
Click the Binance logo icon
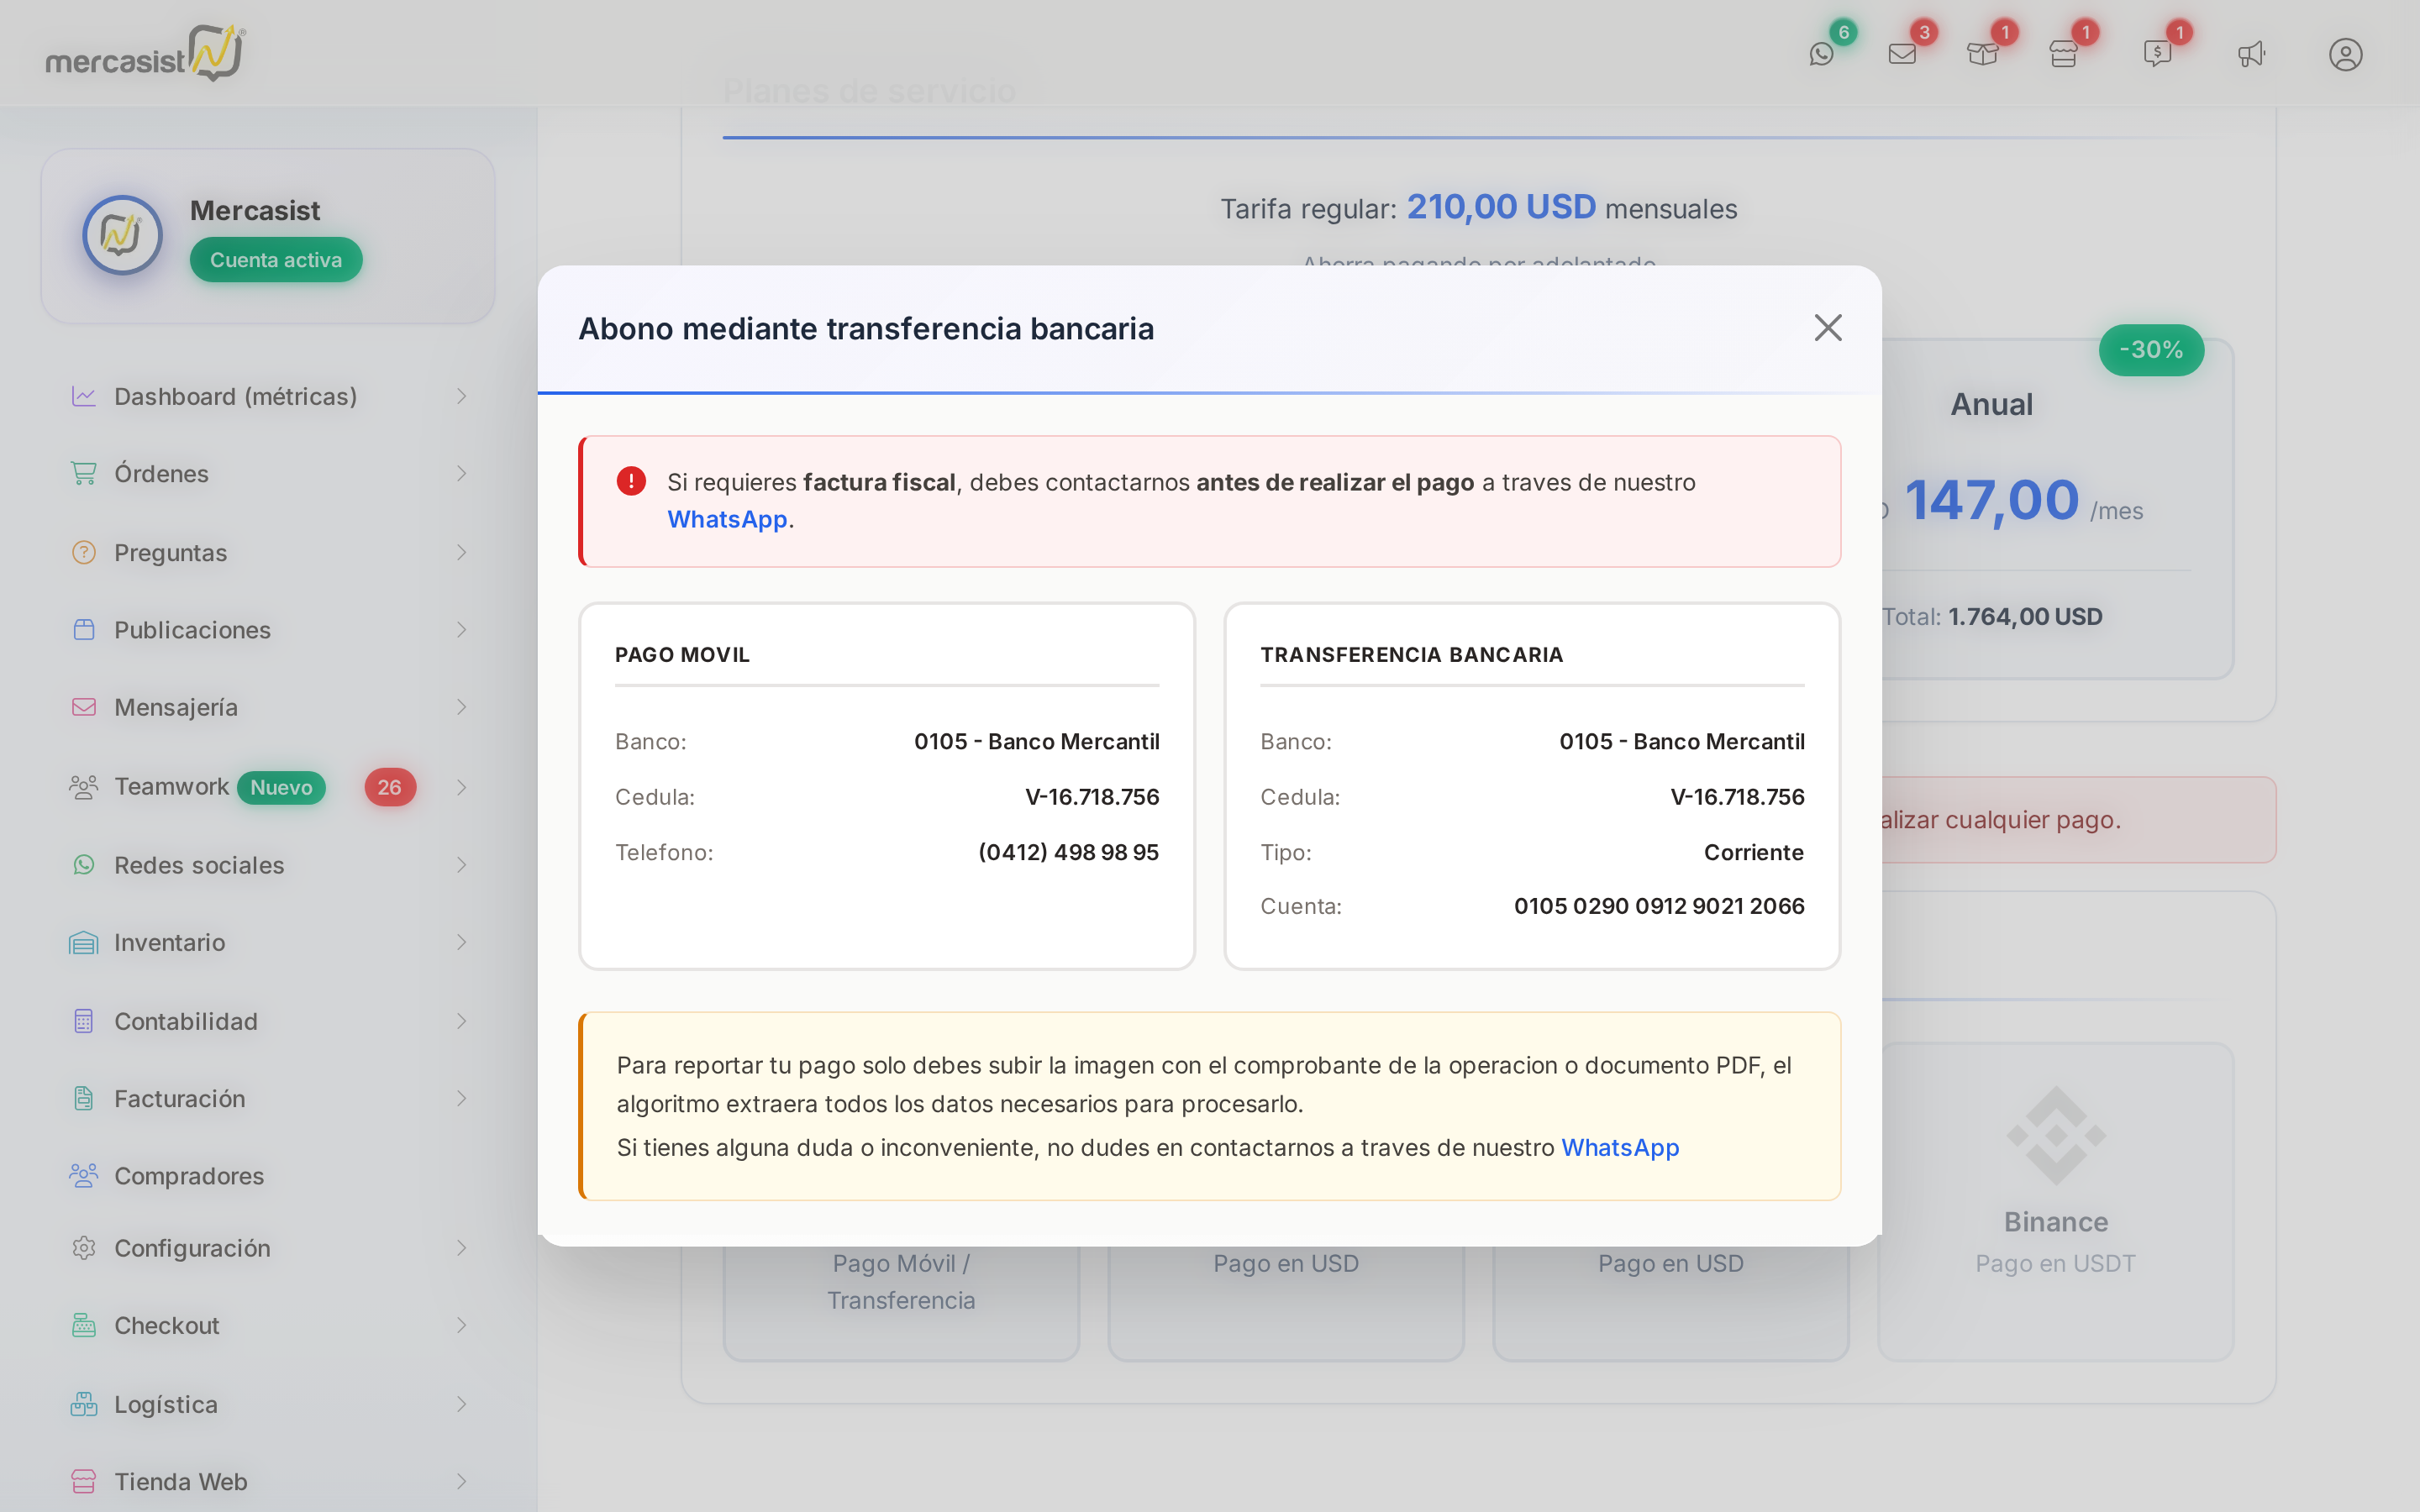(x=2056, y=1136)
